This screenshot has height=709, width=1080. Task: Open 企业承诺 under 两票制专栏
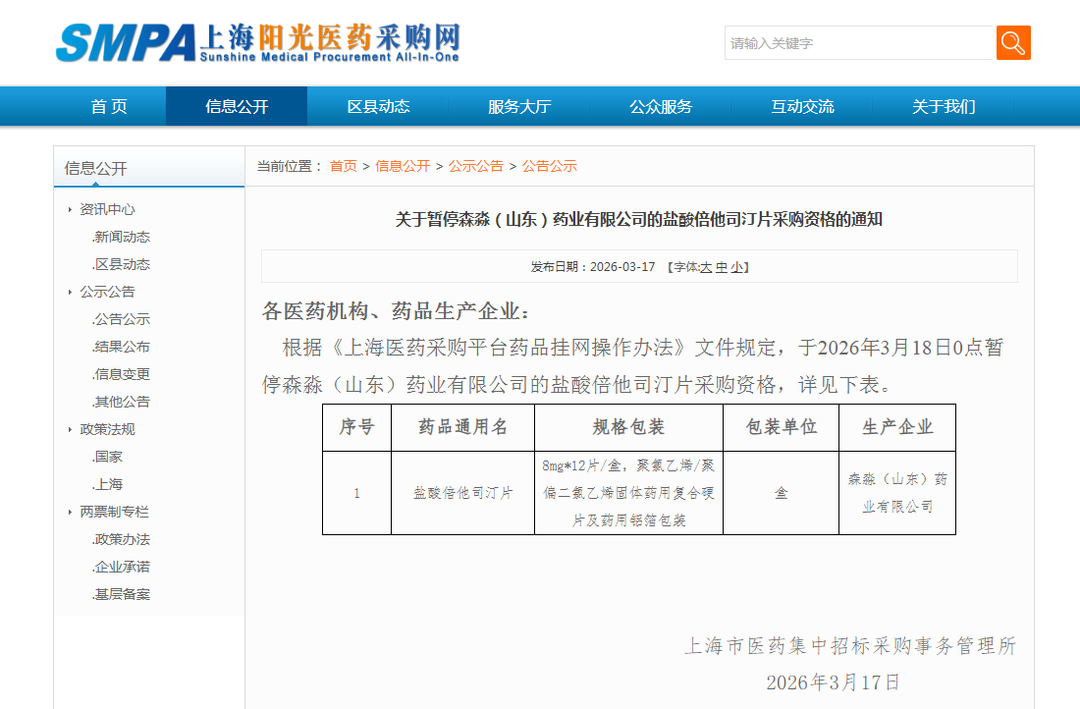[122, 567]
